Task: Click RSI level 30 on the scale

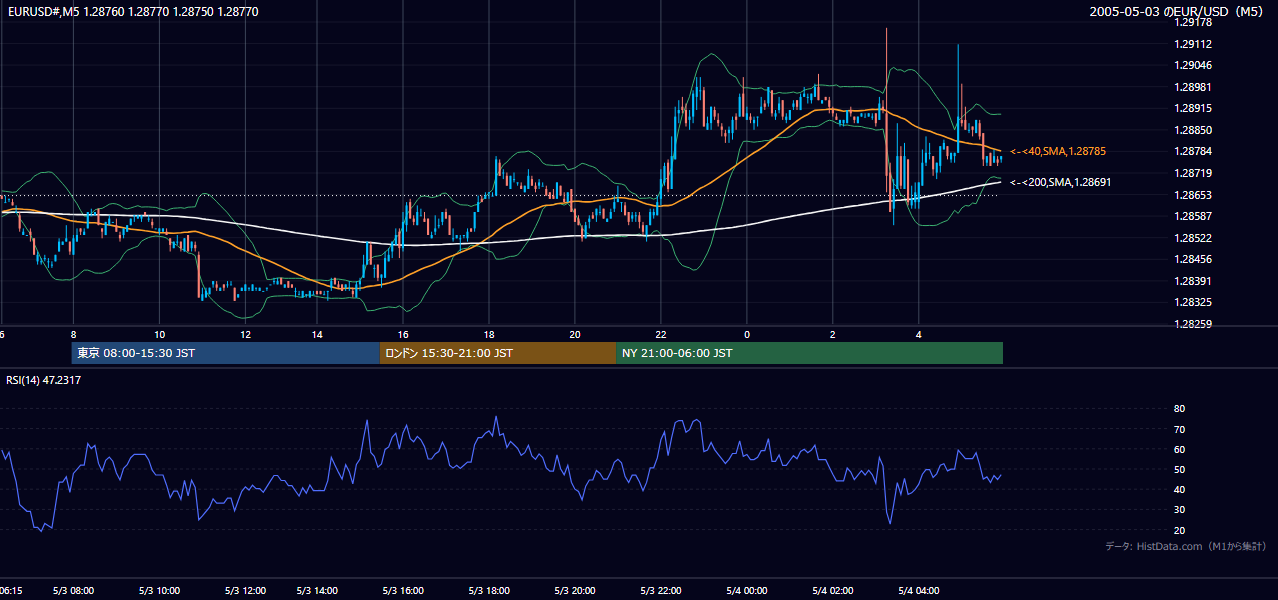Action: click(1179, 509)
